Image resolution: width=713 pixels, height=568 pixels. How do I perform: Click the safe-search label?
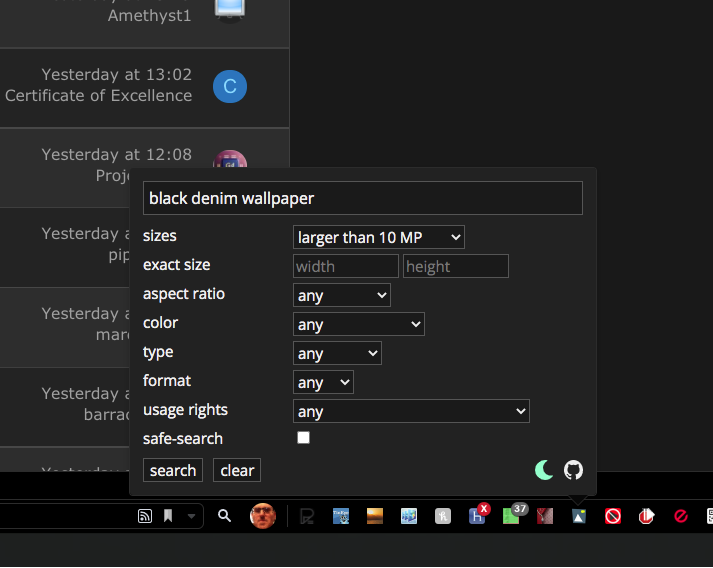pyautogui.click(x=183, y=439)
